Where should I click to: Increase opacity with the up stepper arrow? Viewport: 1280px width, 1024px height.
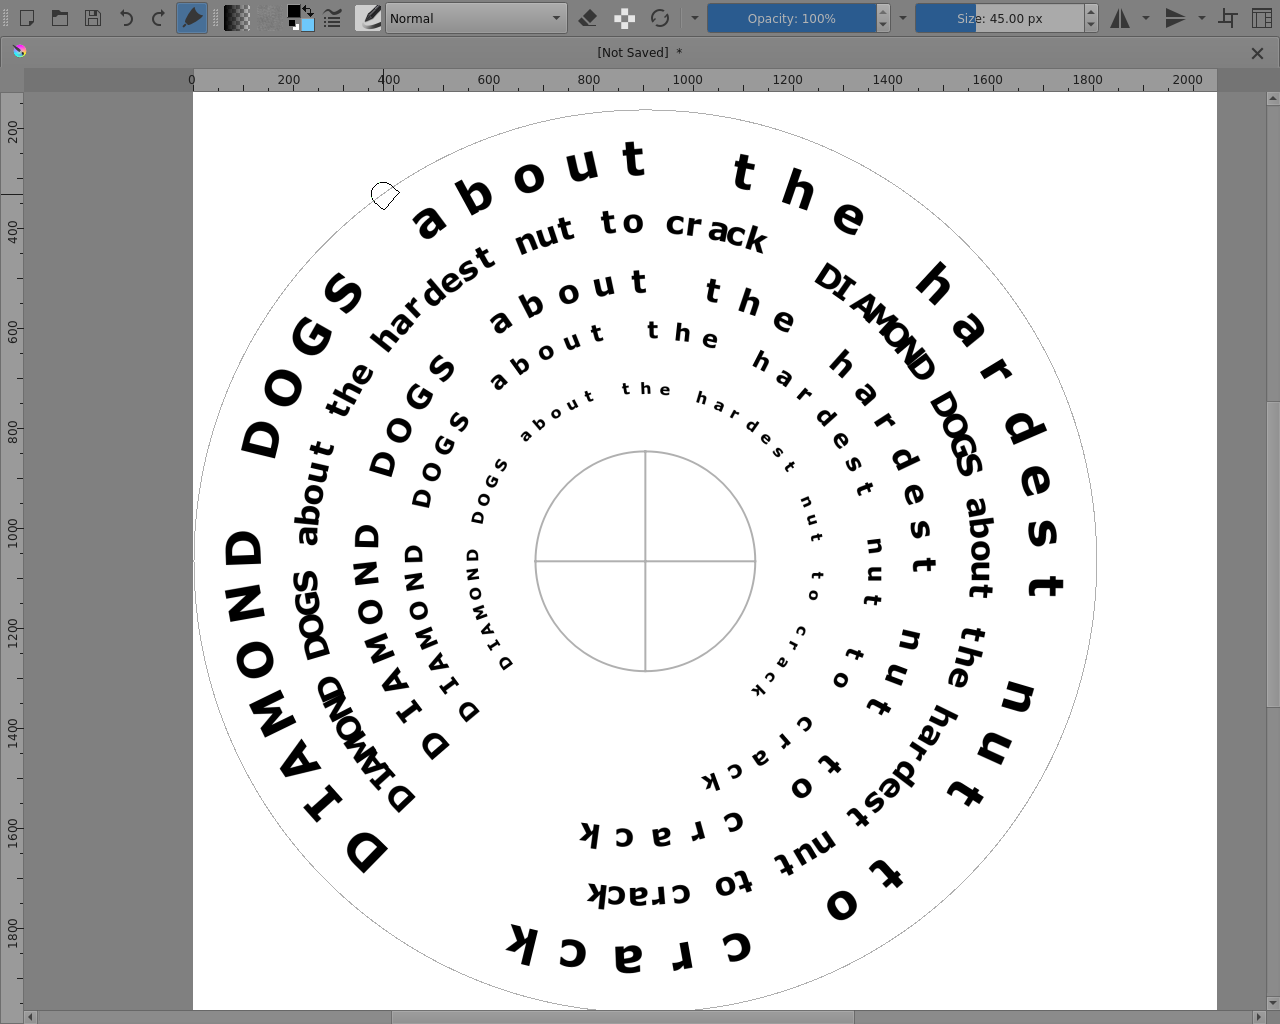tap(883, 11)
